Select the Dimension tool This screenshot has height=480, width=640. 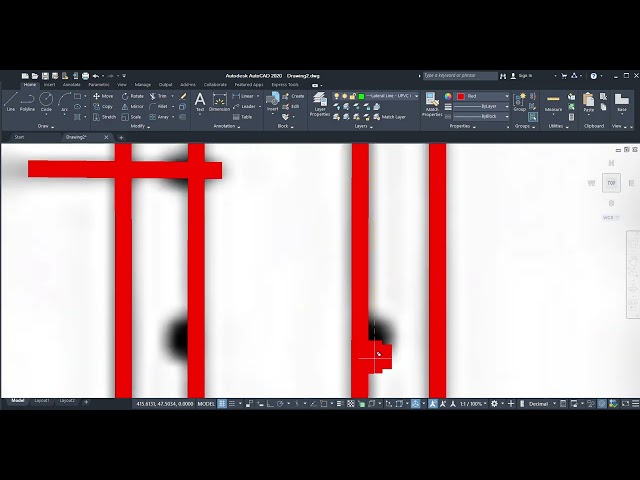(220, 102)
